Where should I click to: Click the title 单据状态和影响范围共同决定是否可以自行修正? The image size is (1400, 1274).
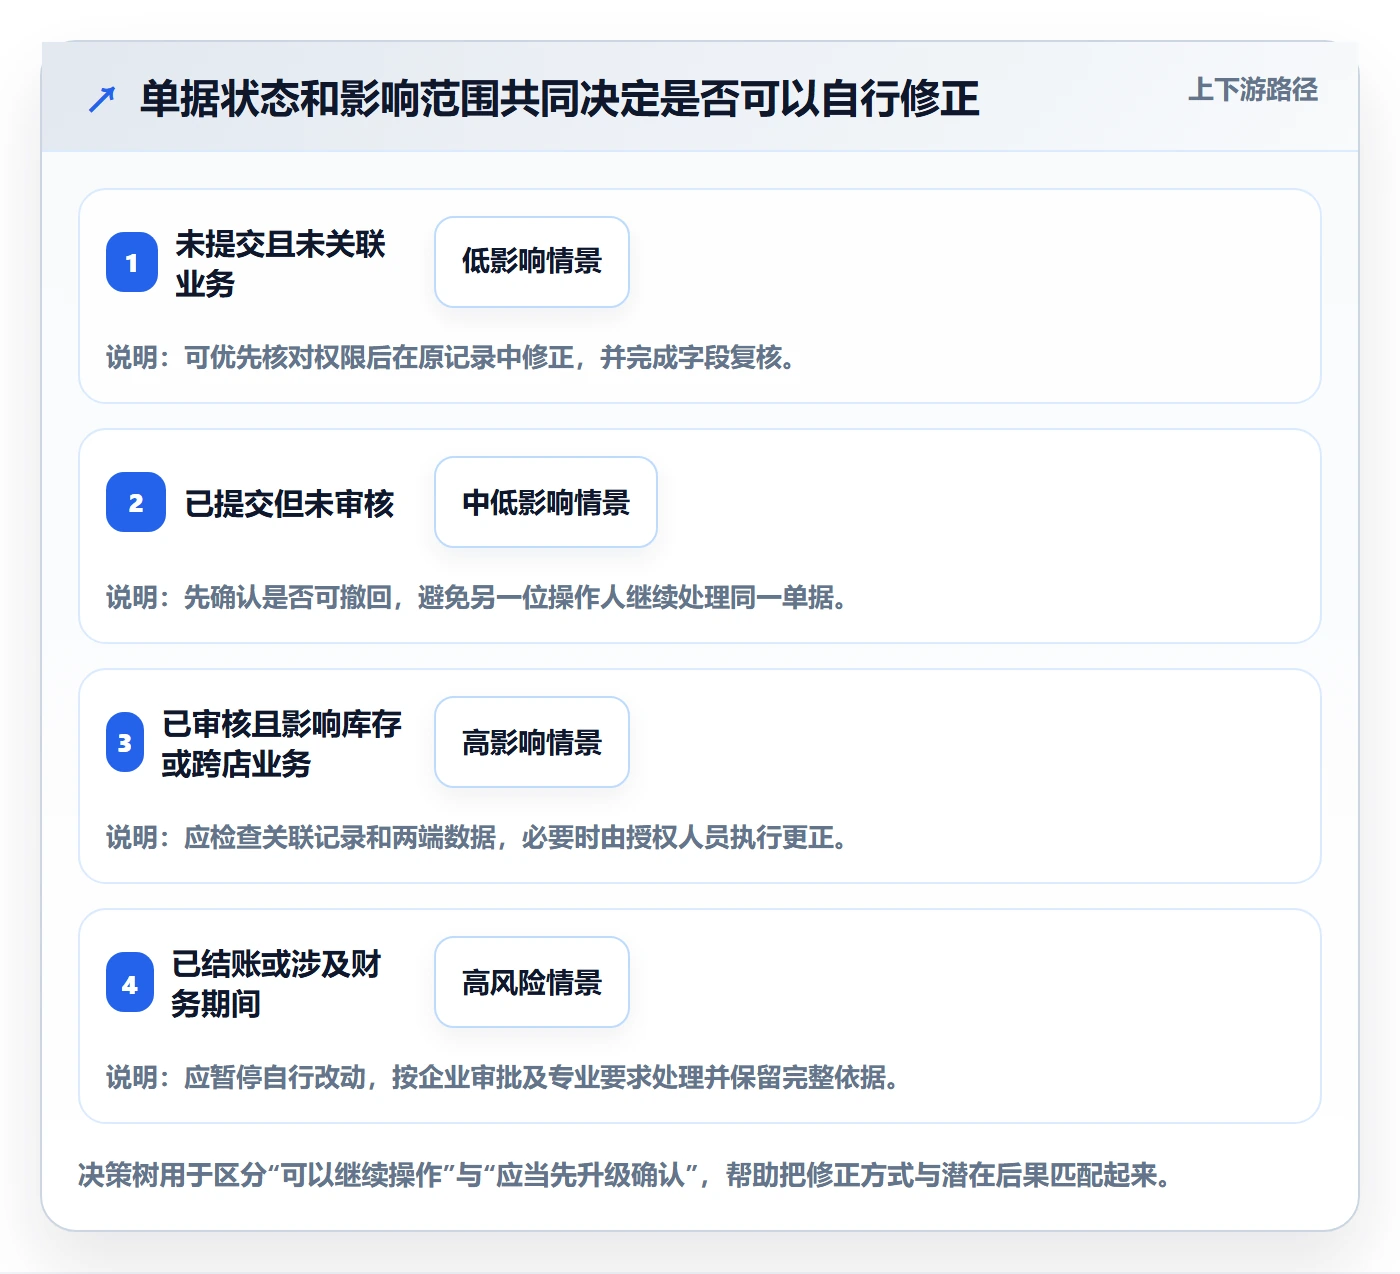[x=559, y=98]
